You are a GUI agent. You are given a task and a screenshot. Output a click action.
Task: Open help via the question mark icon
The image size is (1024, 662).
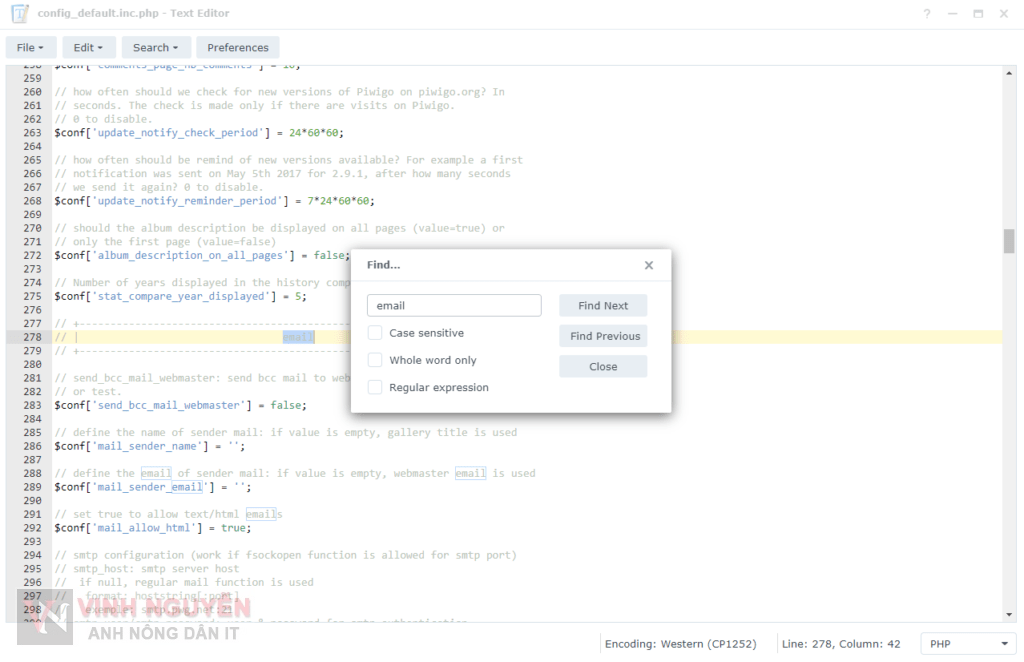927,14
